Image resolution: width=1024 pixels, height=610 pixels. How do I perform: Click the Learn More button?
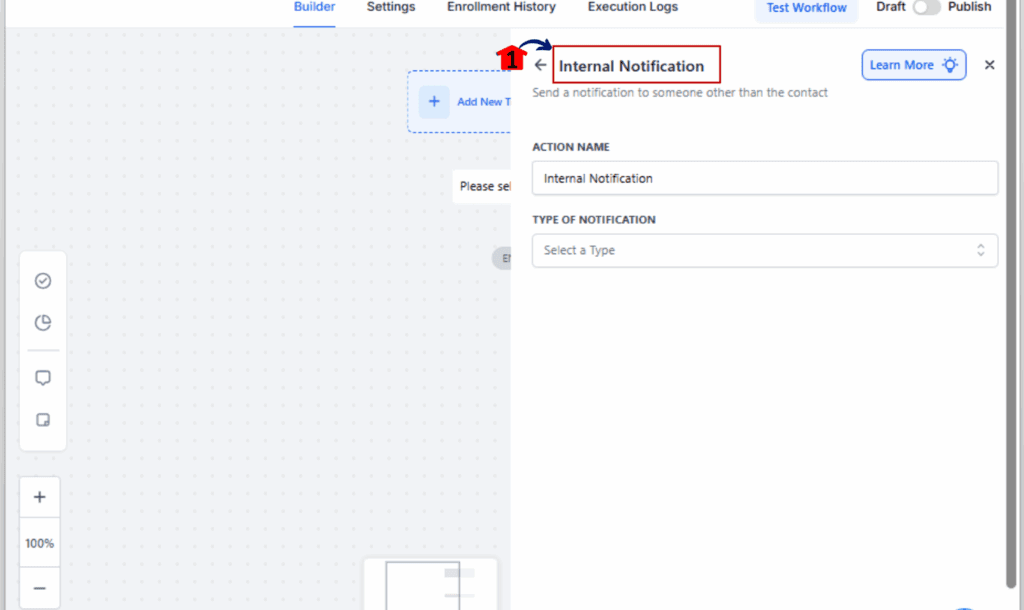(x=914, y=65)
